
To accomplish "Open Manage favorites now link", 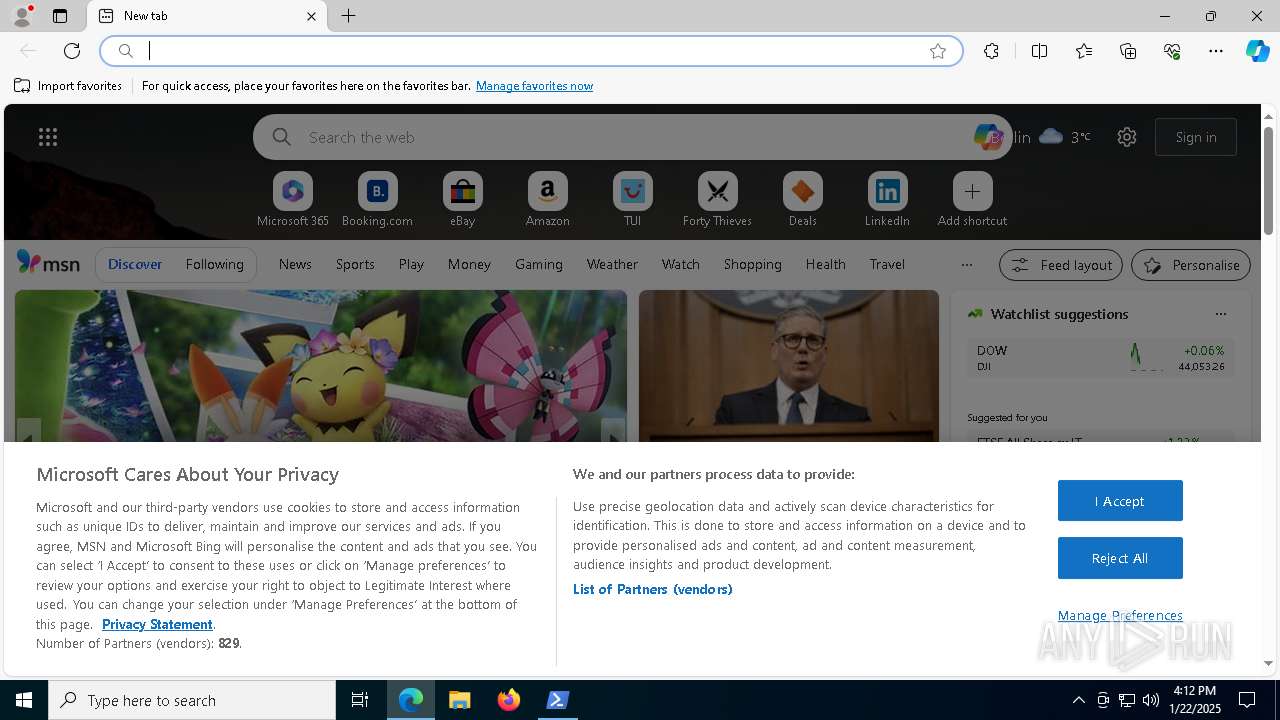I will pos(534,86).
